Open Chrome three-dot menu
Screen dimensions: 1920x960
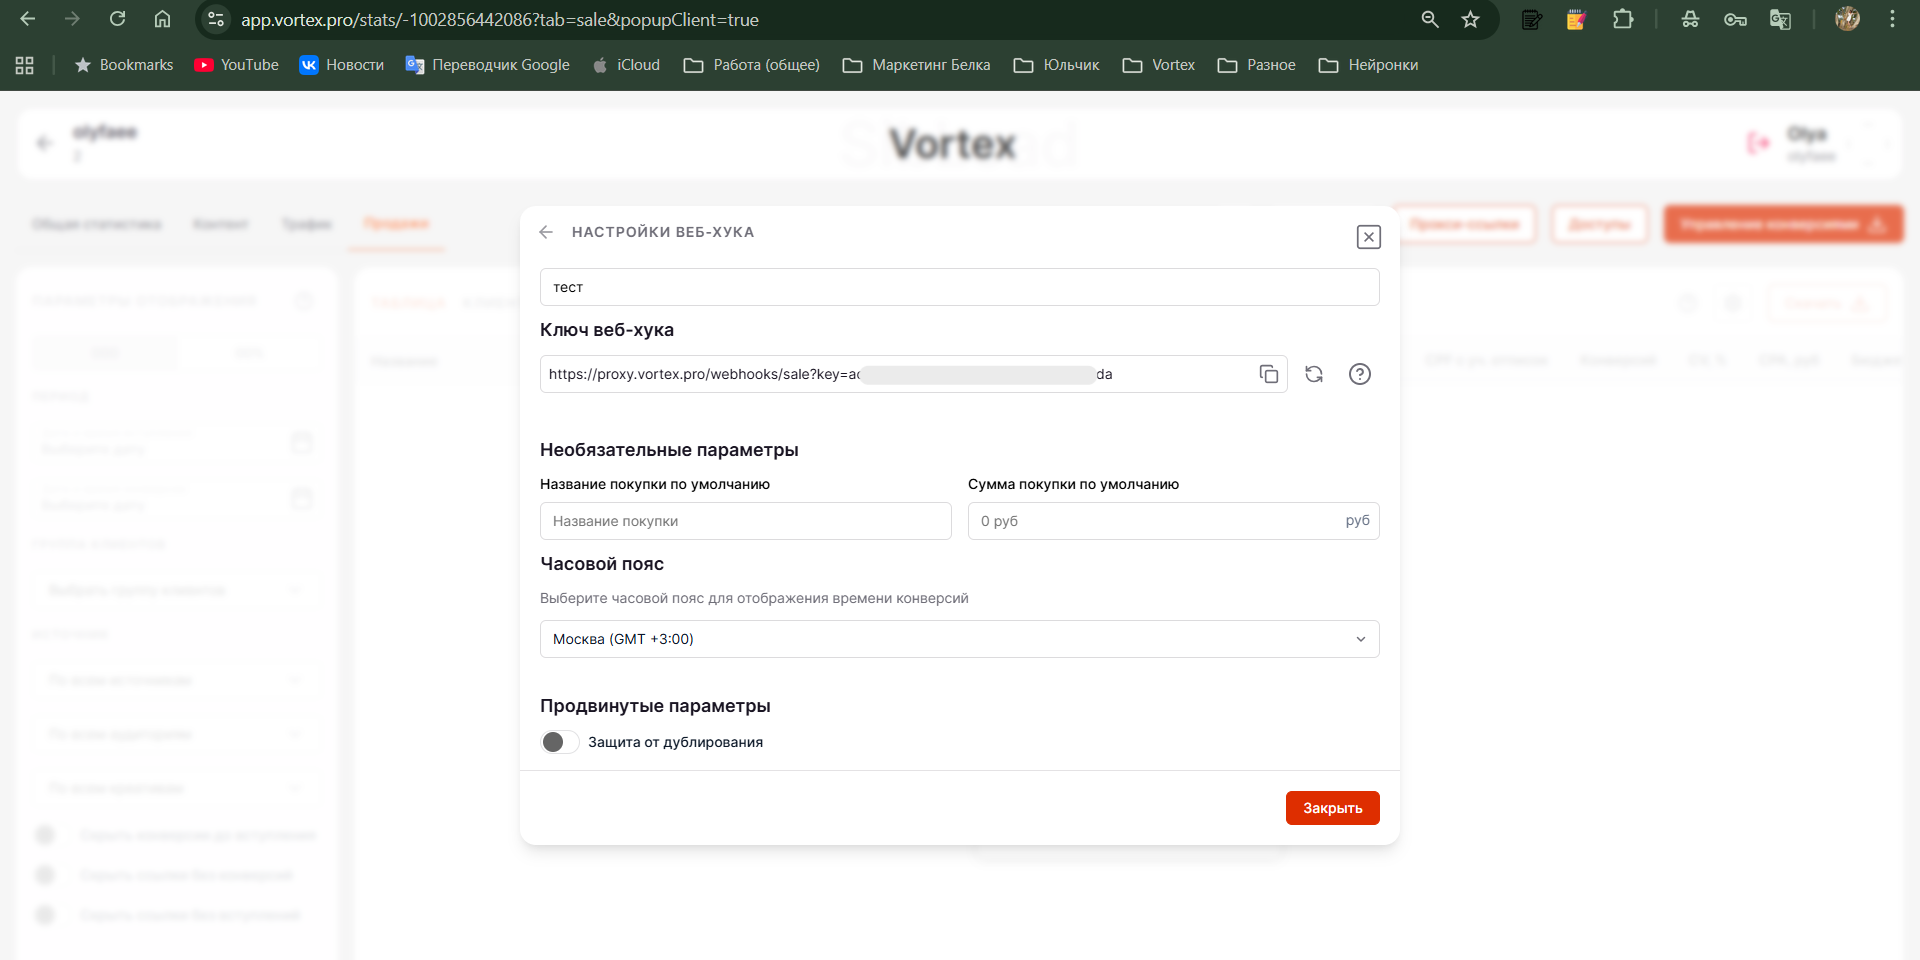[1892, 19]
